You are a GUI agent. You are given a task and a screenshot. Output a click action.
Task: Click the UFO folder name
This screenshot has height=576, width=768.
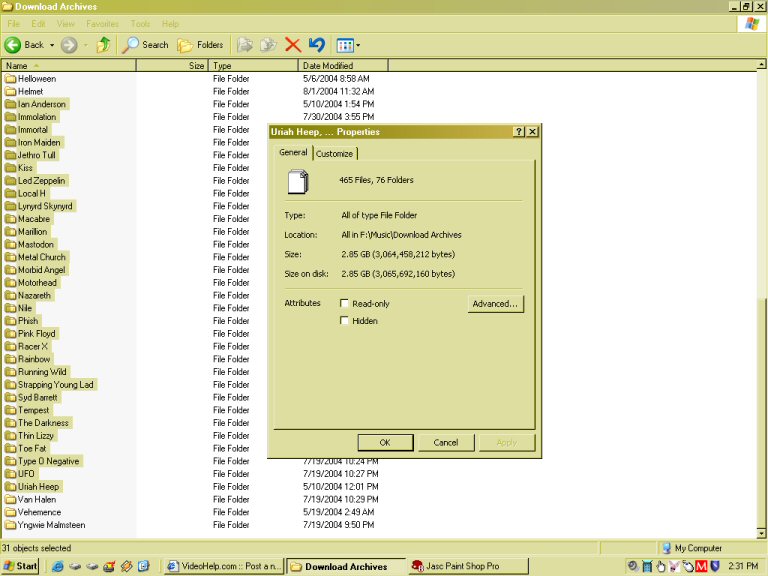pyautogui.click(x=26, y=474)
